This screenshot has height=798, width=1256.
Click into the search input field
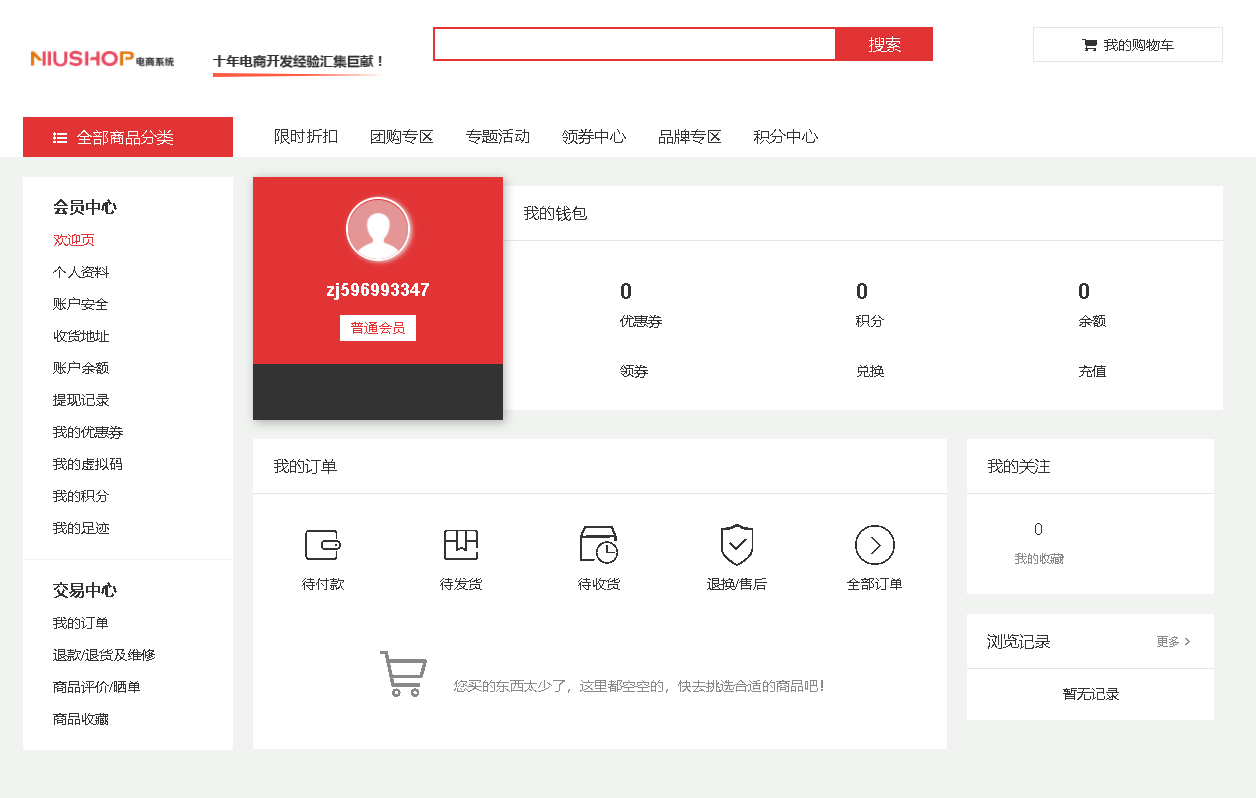pyautogui.click(x=634, y=44)
